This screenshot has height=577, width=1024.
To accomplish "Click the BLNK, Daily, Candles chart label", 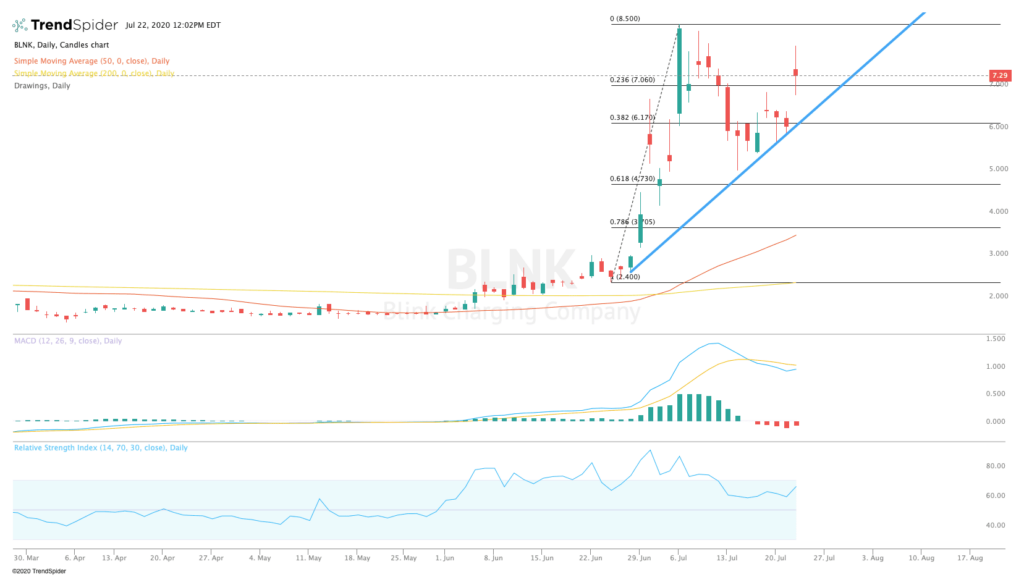I will (61, 45).
